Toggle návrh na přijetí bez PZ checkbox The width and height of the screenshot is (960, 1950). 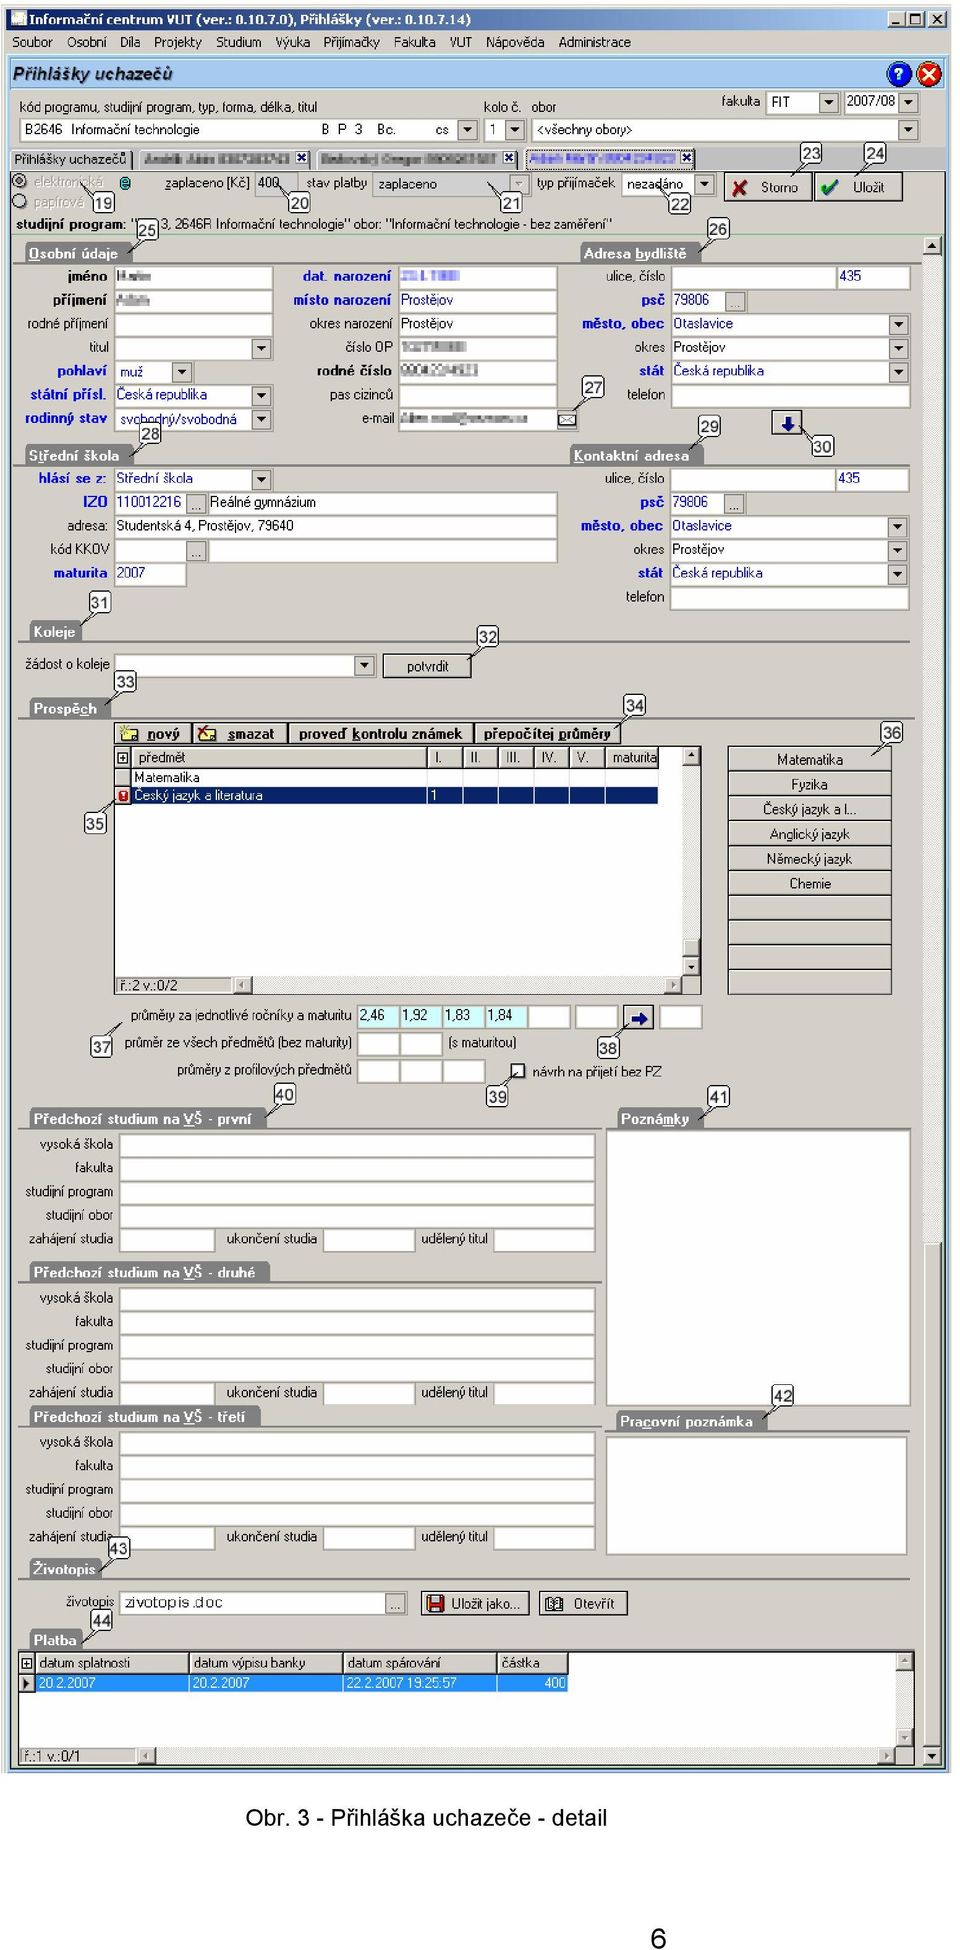click(x=518, y=1071)
